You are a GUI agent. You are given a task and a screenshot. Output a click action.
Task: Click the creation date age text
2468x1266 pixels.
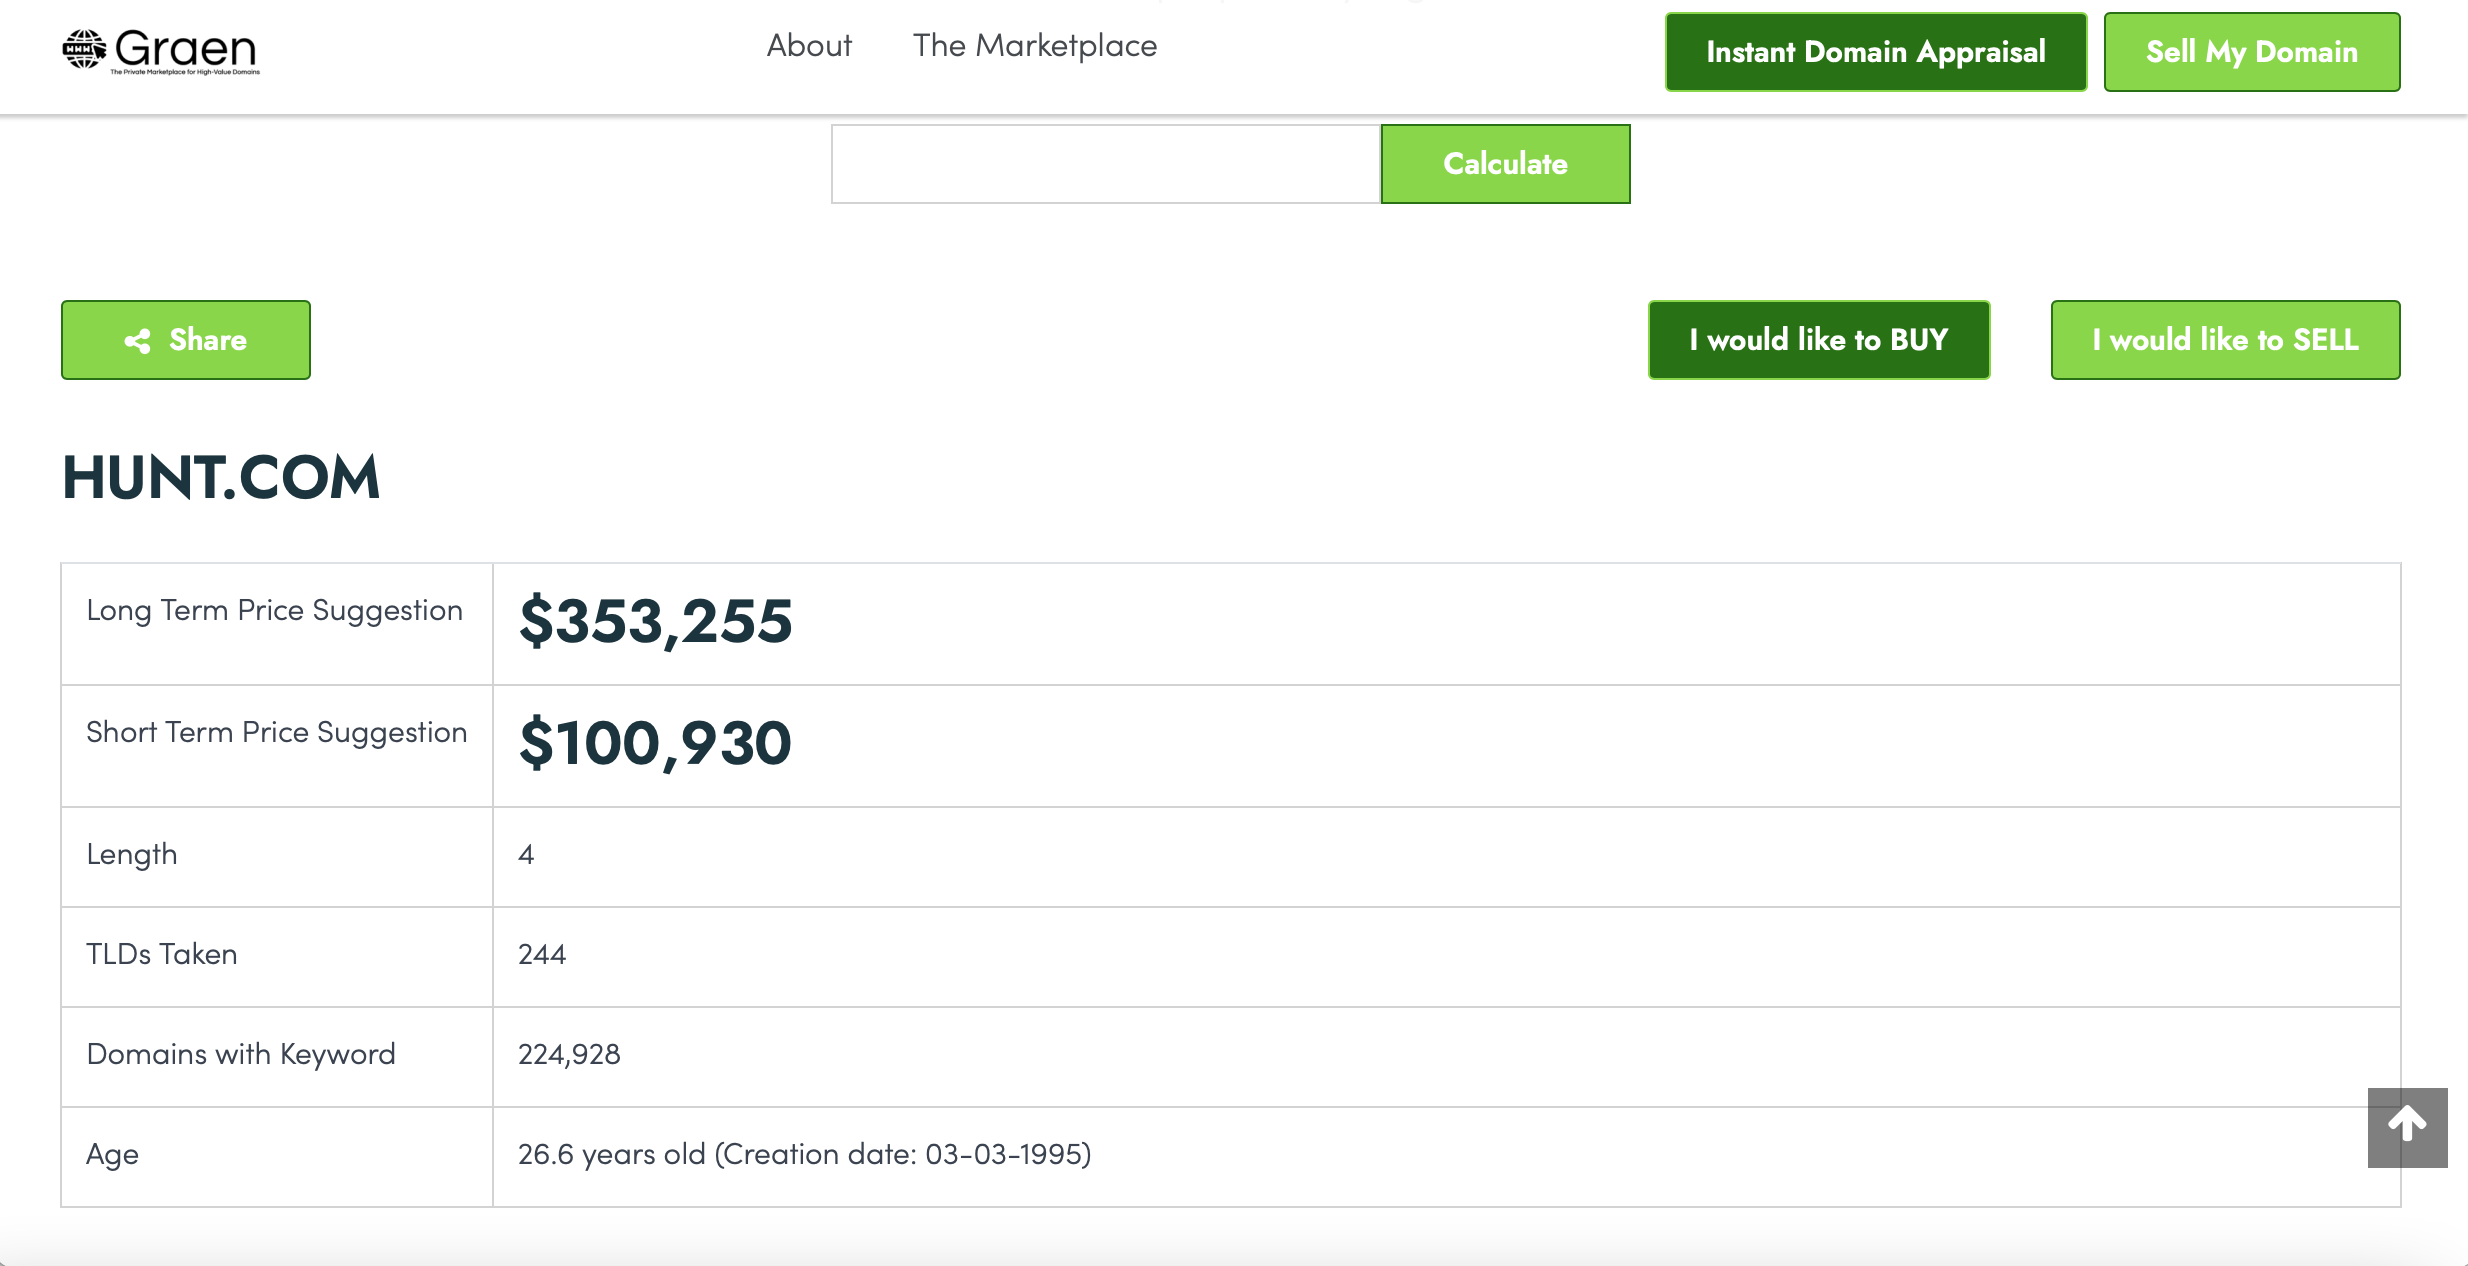point(804,1154)
